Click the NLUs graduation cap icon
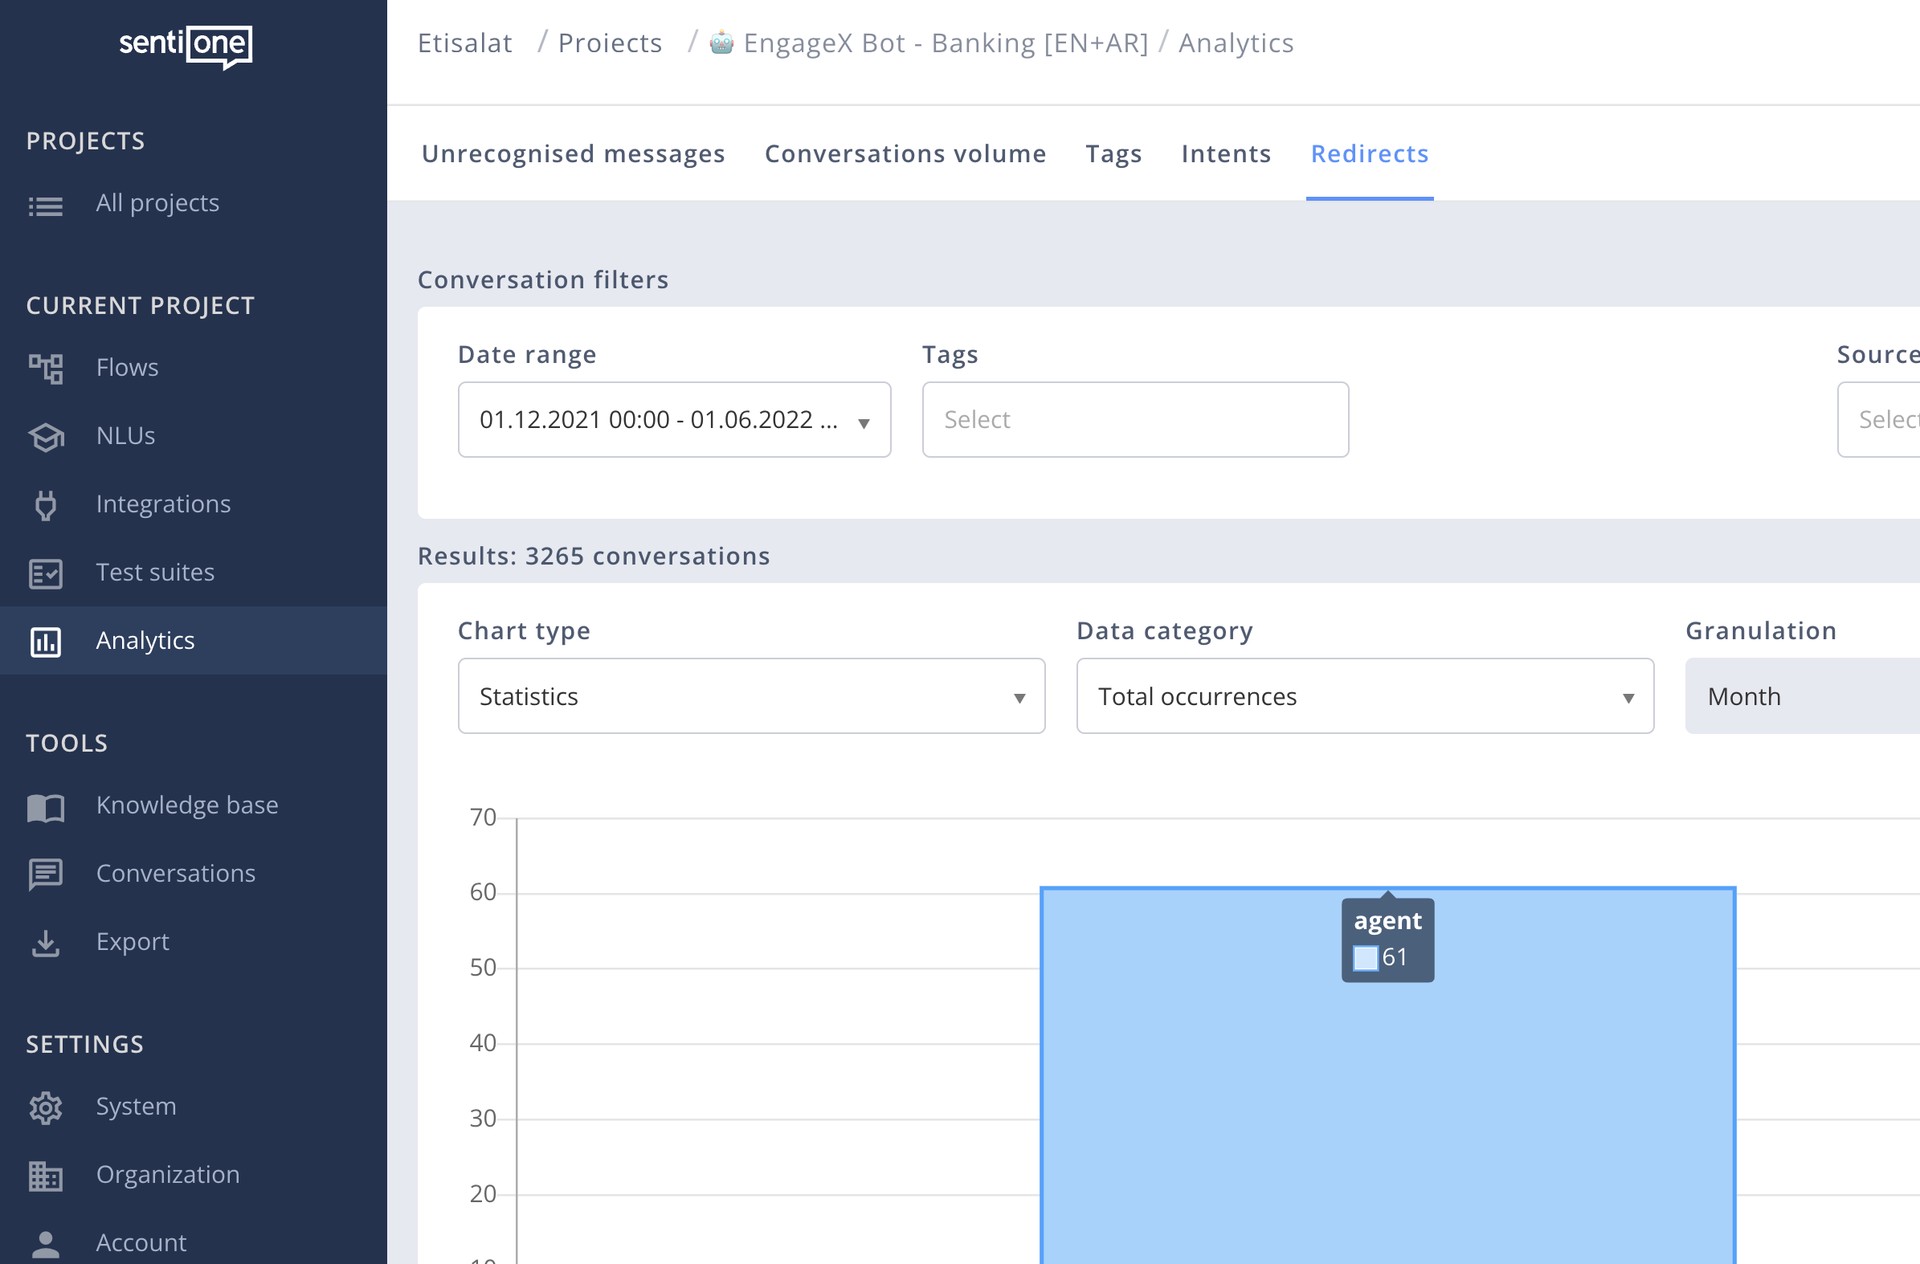 coord(46,437)
